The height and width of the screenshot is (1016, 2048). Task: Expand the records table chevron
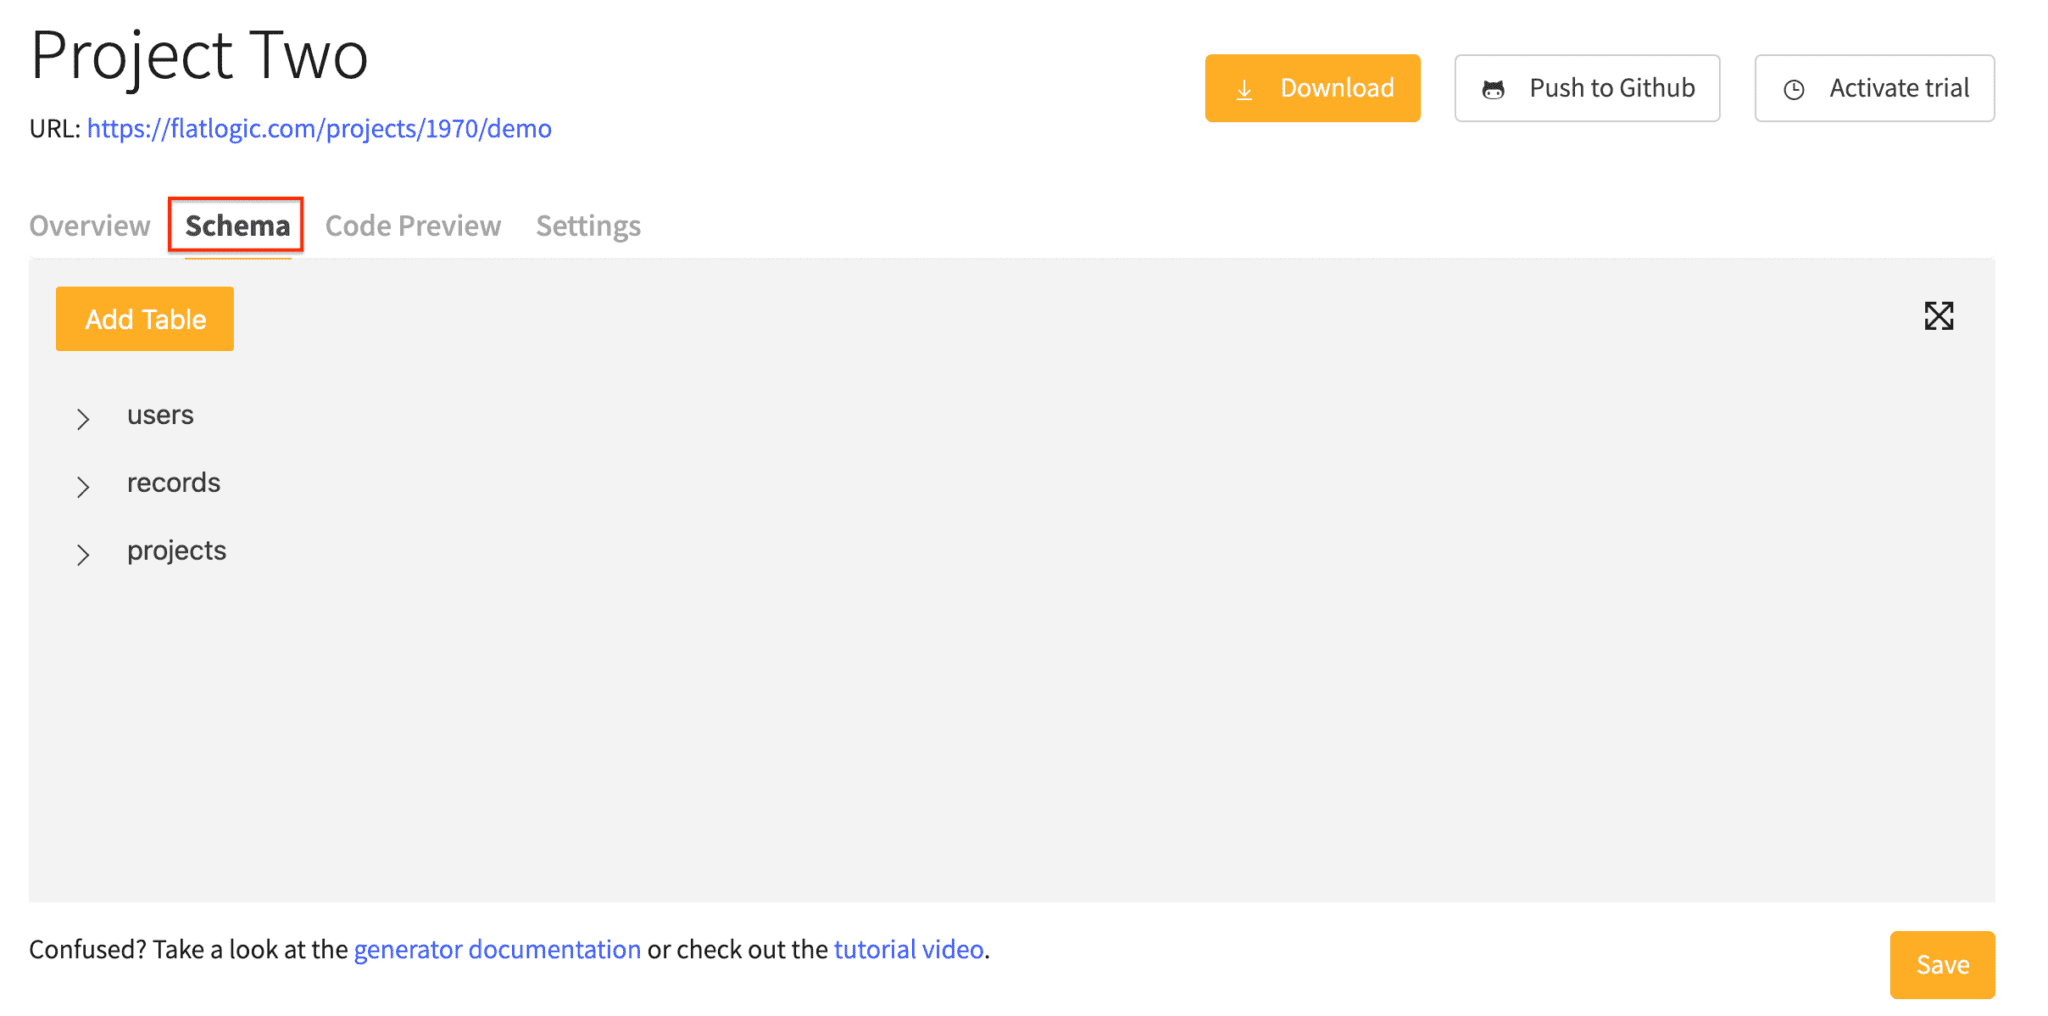(x=83, y=486)
